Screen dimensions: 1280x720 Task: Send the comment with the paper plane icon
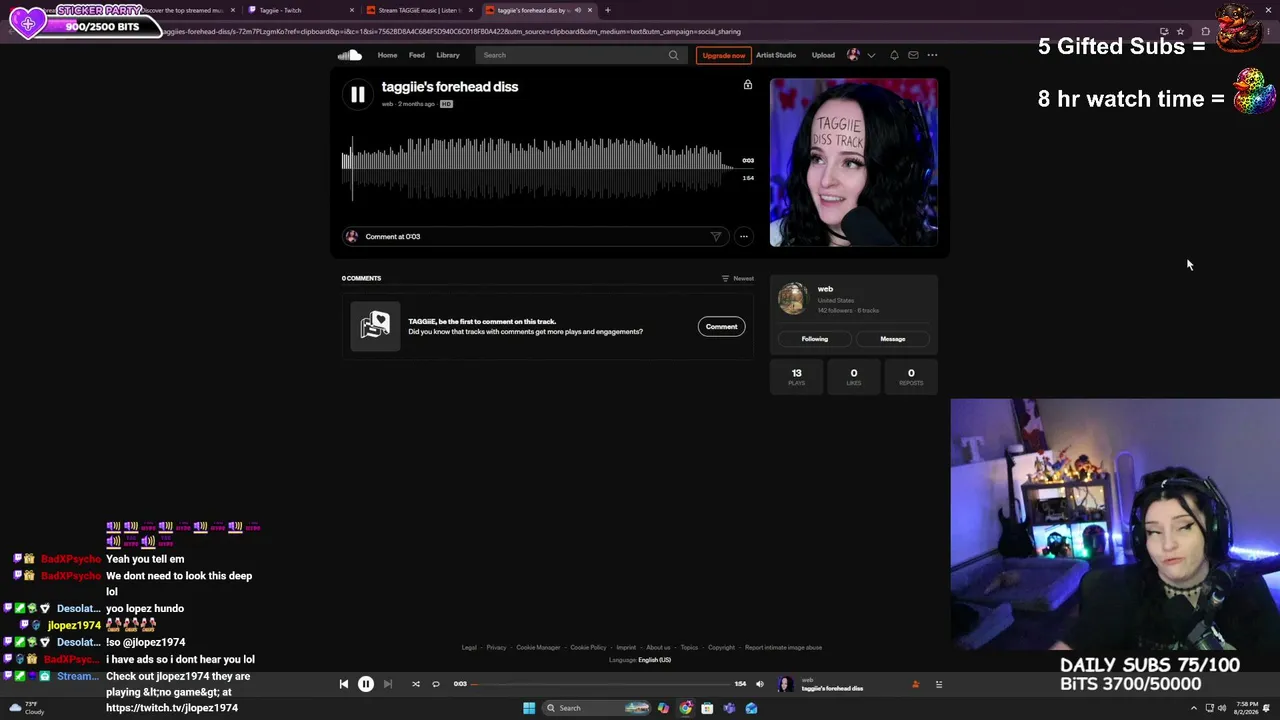tap(716, 237)
